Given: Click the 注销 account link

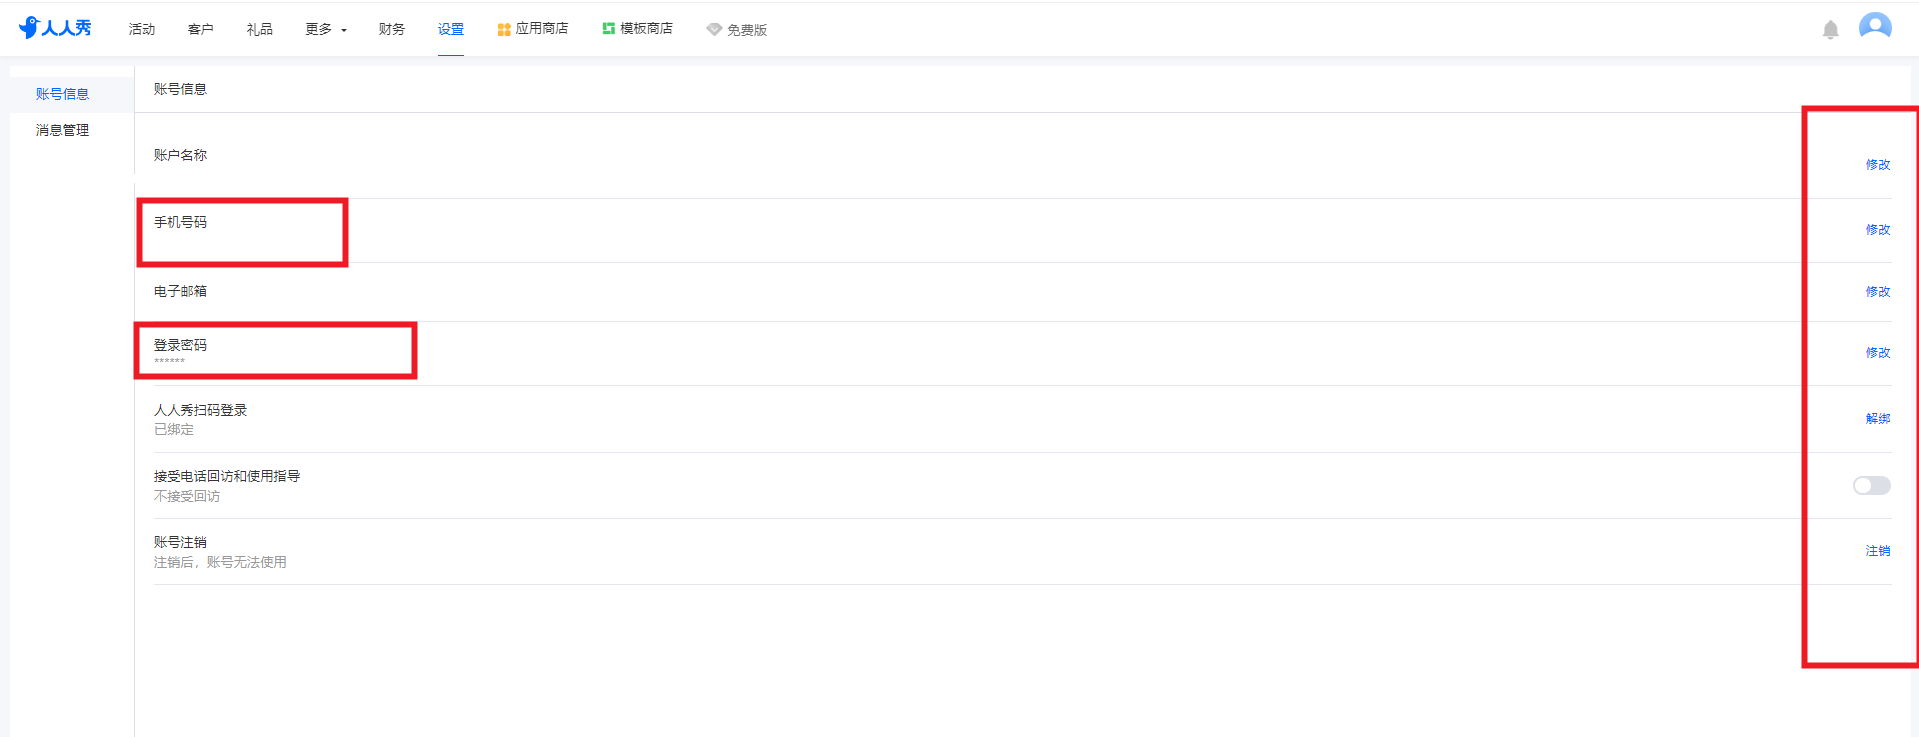Looking at the screenshot, I should tap(1878, 550).
